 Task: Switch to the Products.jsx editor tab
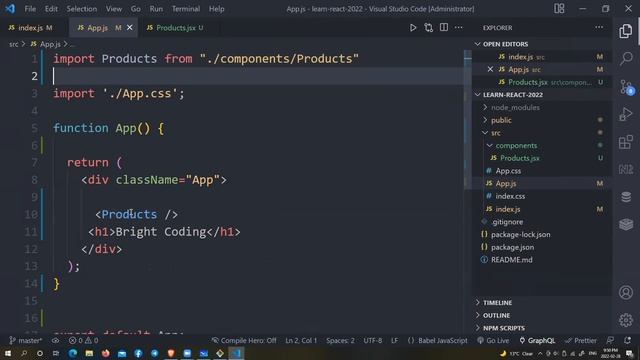176,28
